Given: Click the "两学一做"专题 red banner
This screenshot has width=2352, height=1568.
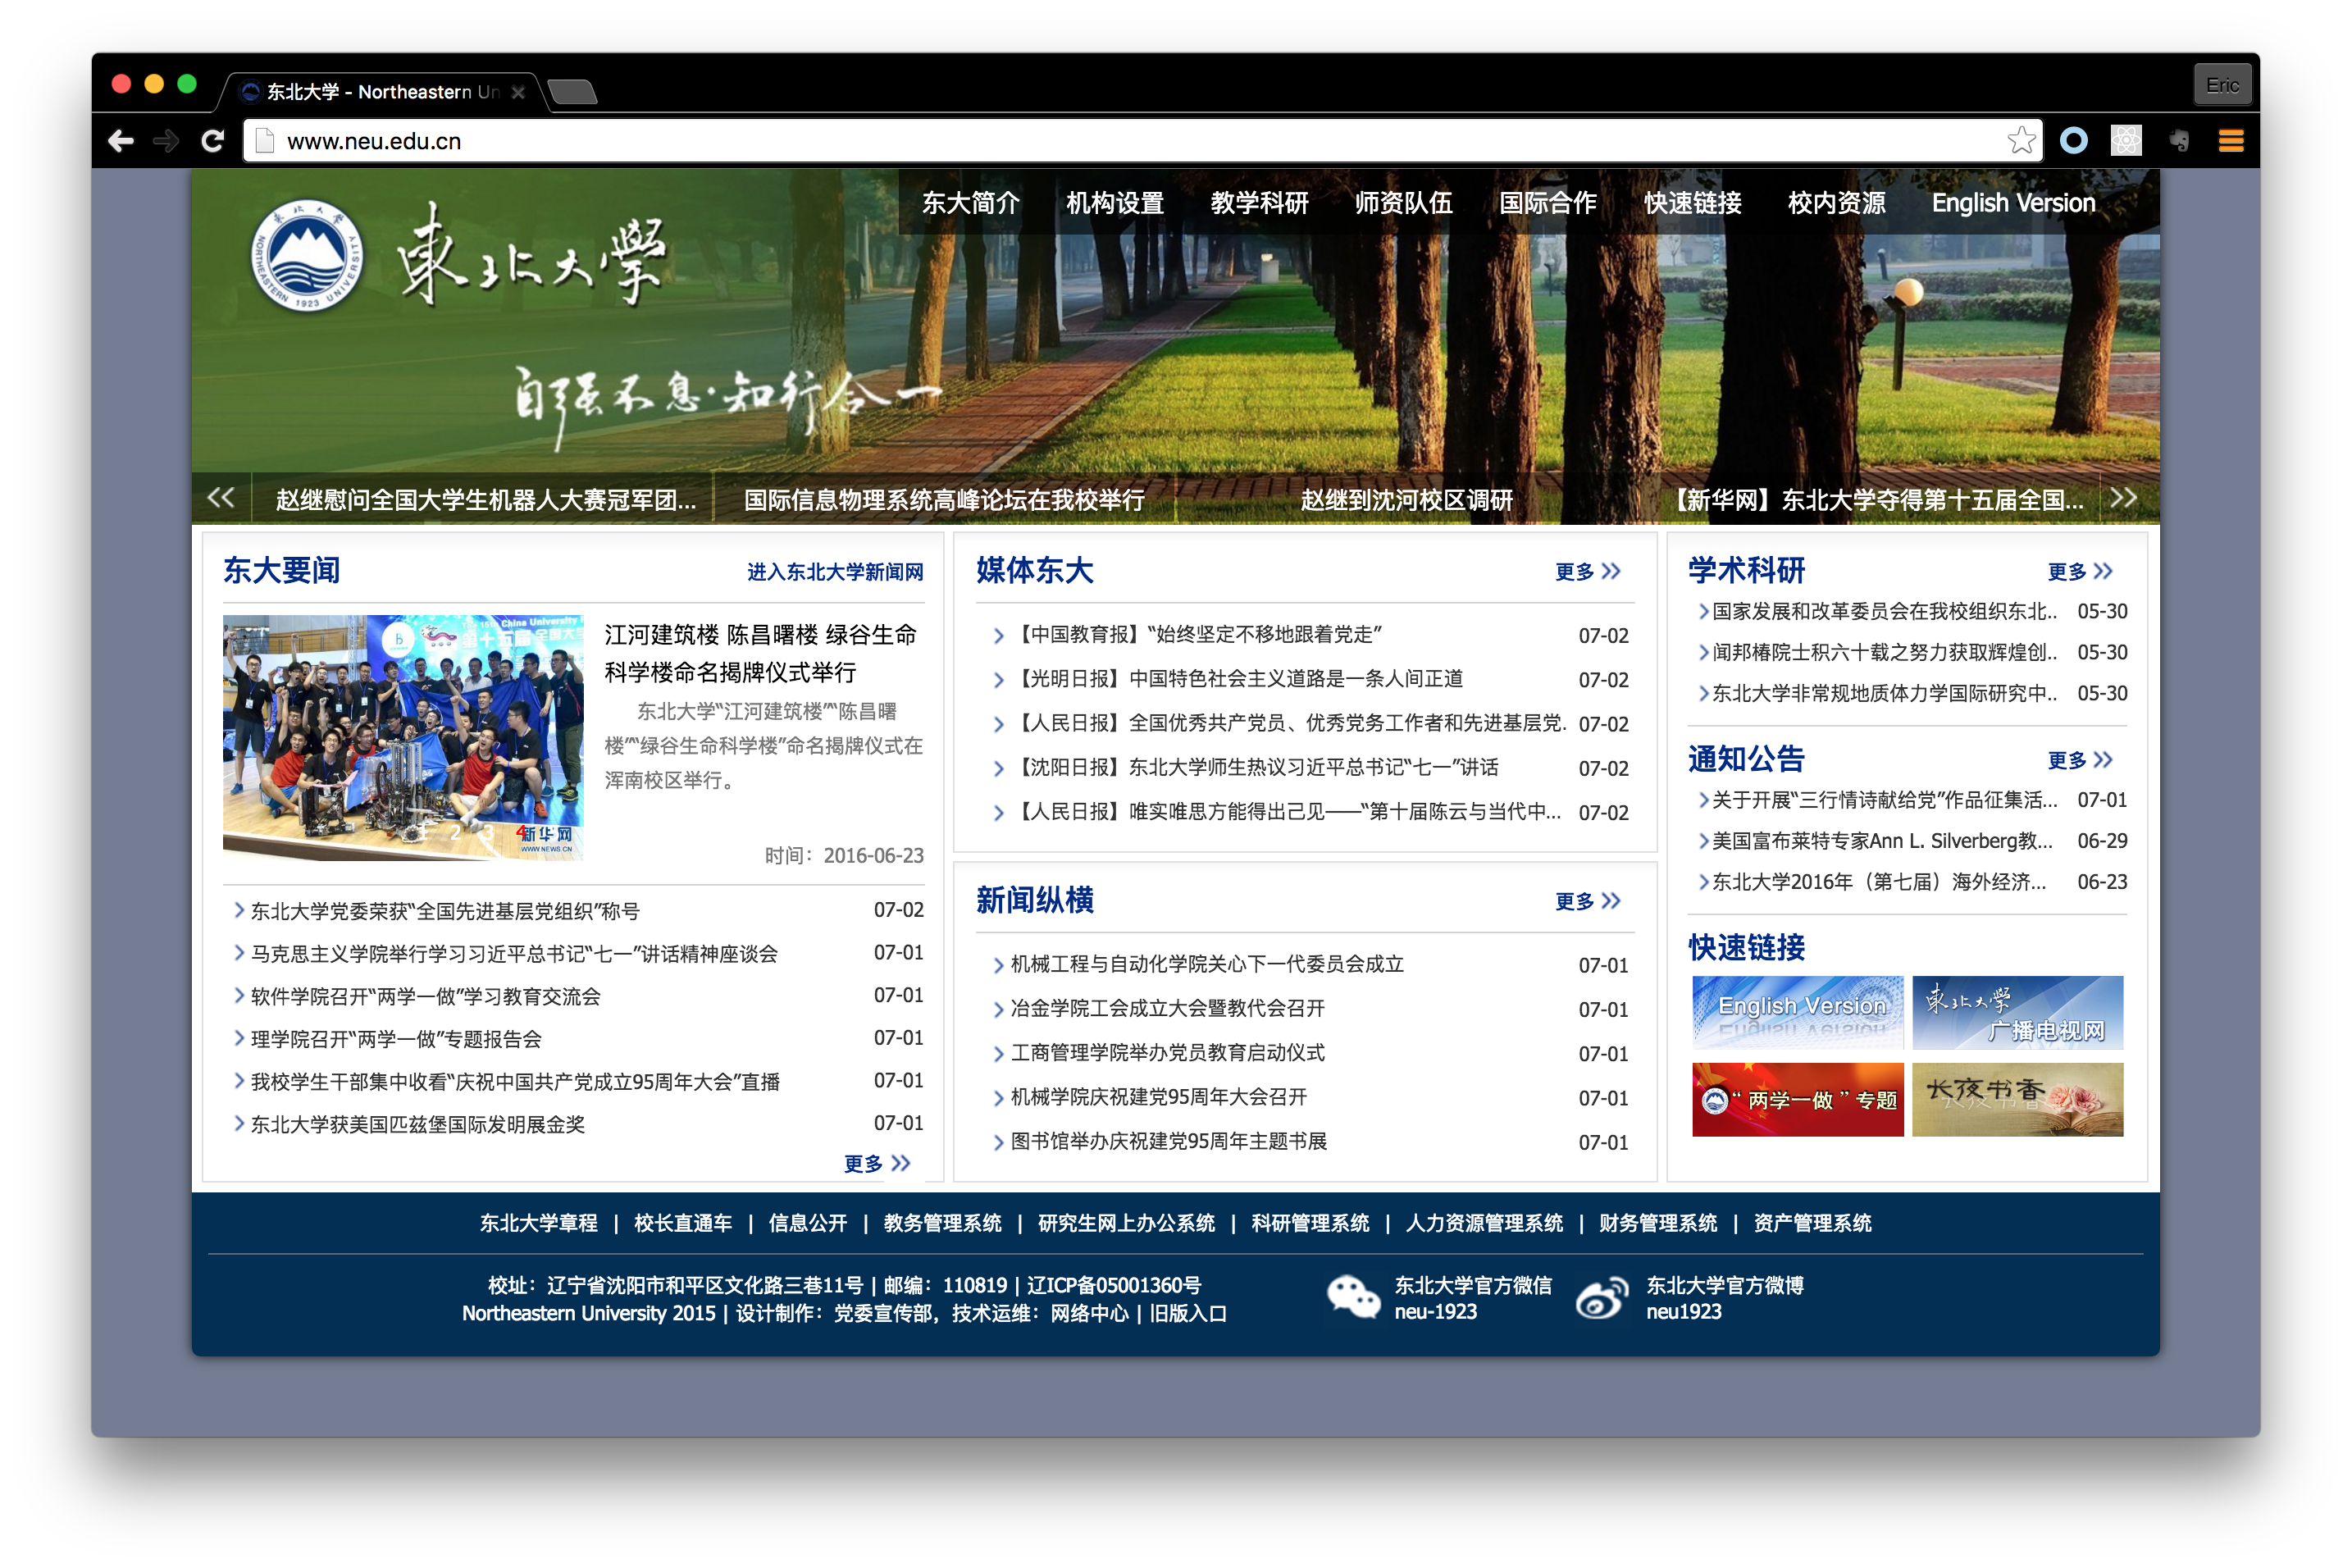Looking at the screenshot, I should pyautogui.click(x=1797, y=1099).
